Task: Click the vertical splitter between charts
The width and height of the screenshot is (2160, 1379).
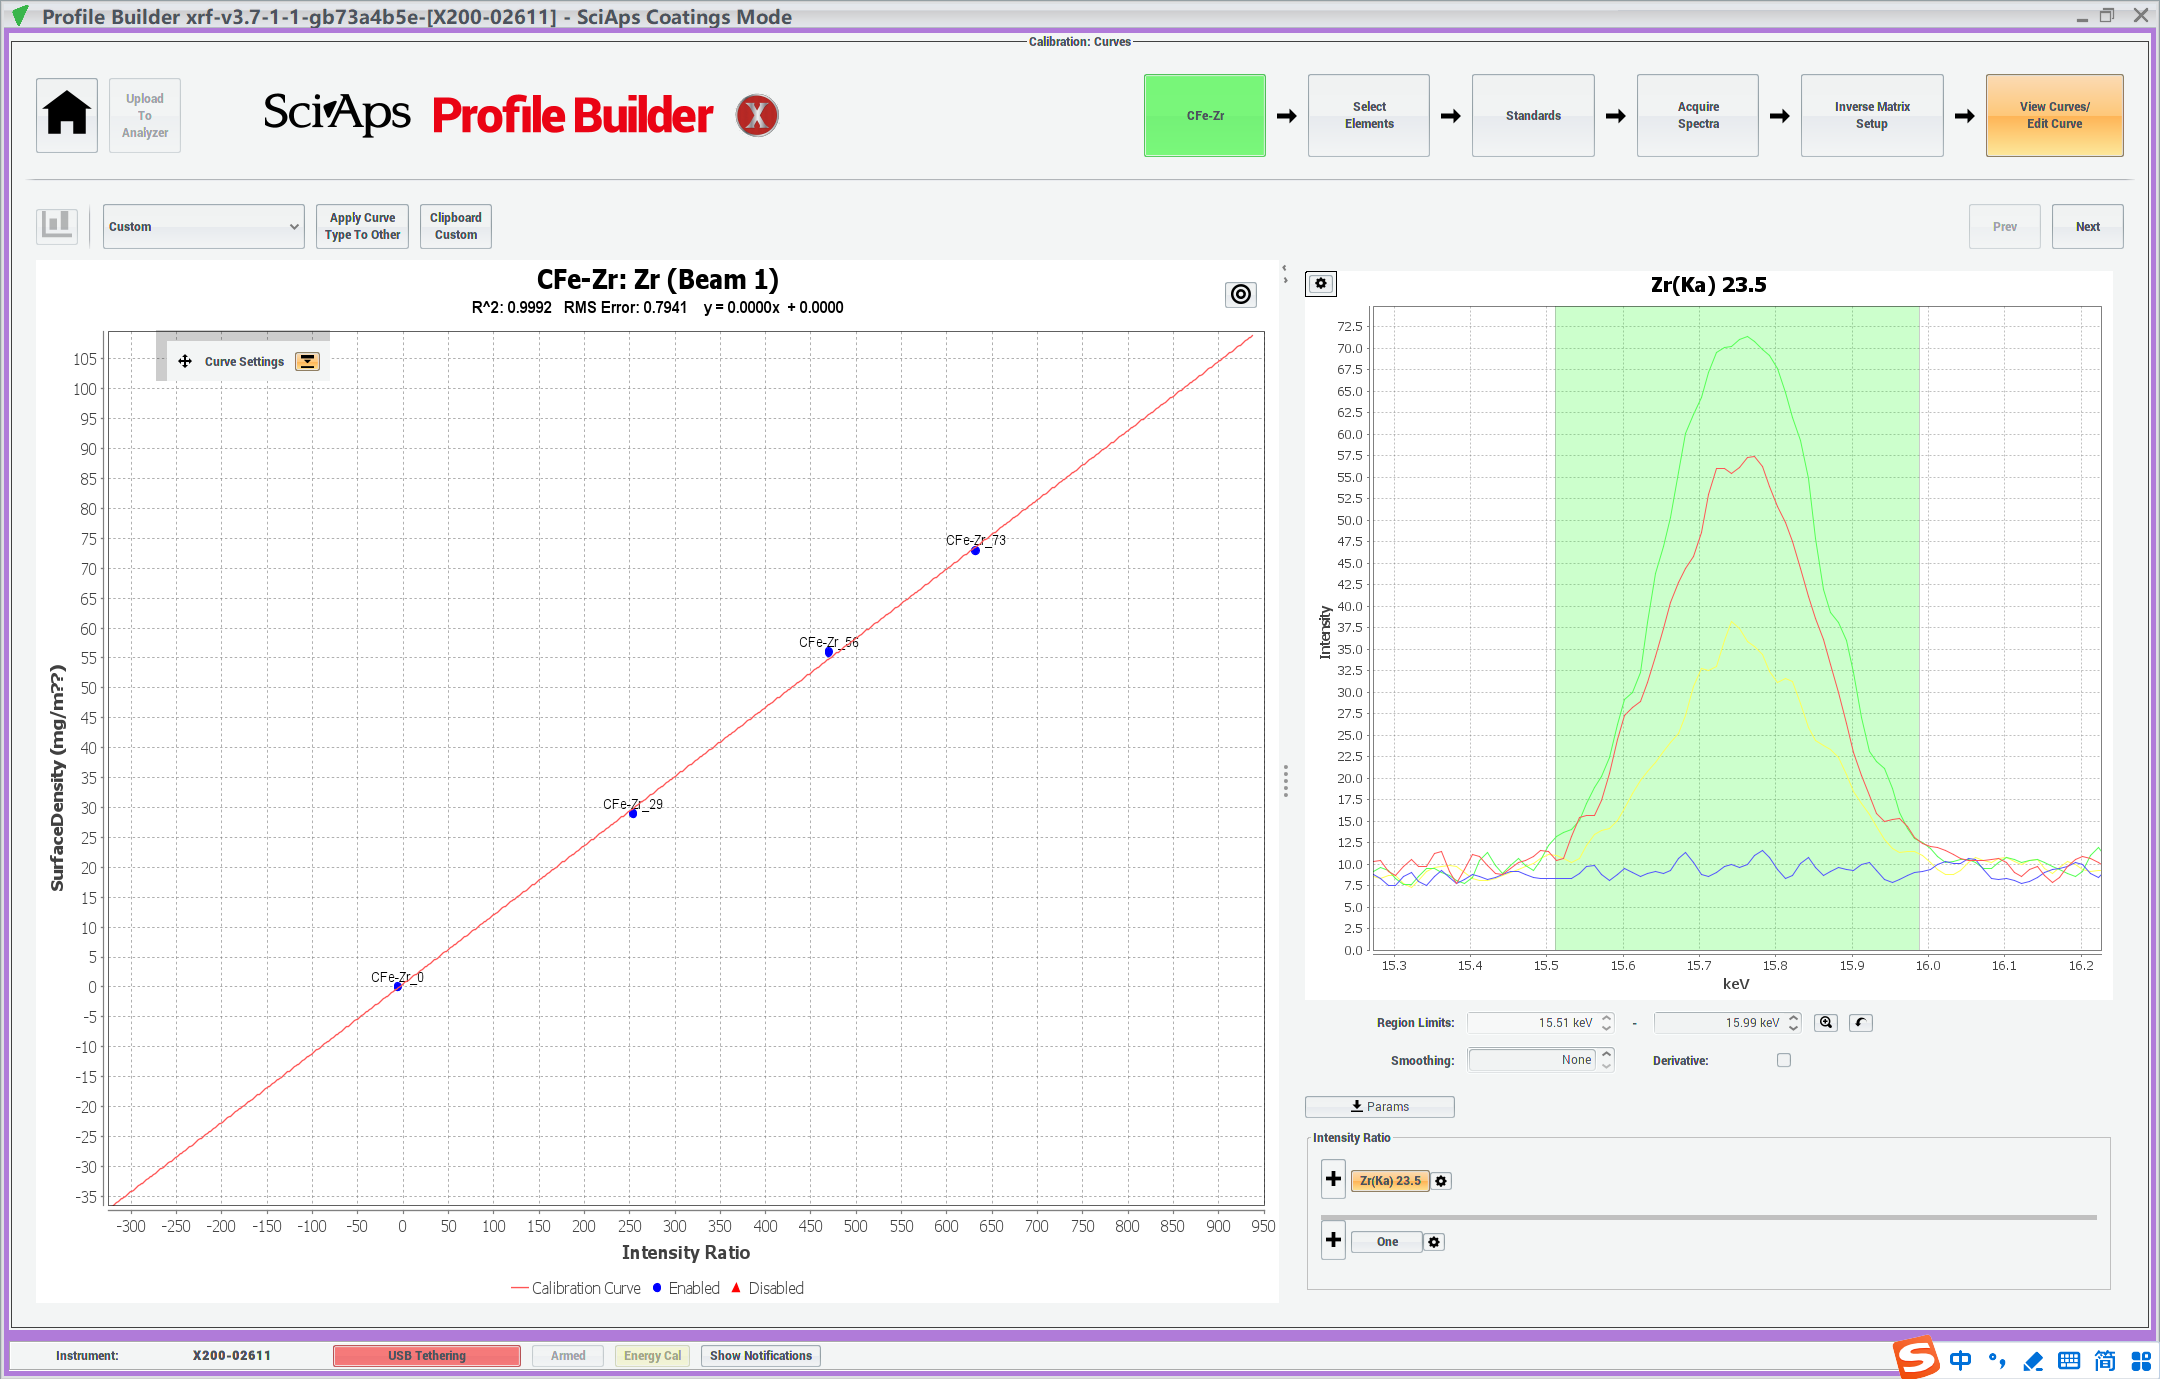Action: 1285,781
